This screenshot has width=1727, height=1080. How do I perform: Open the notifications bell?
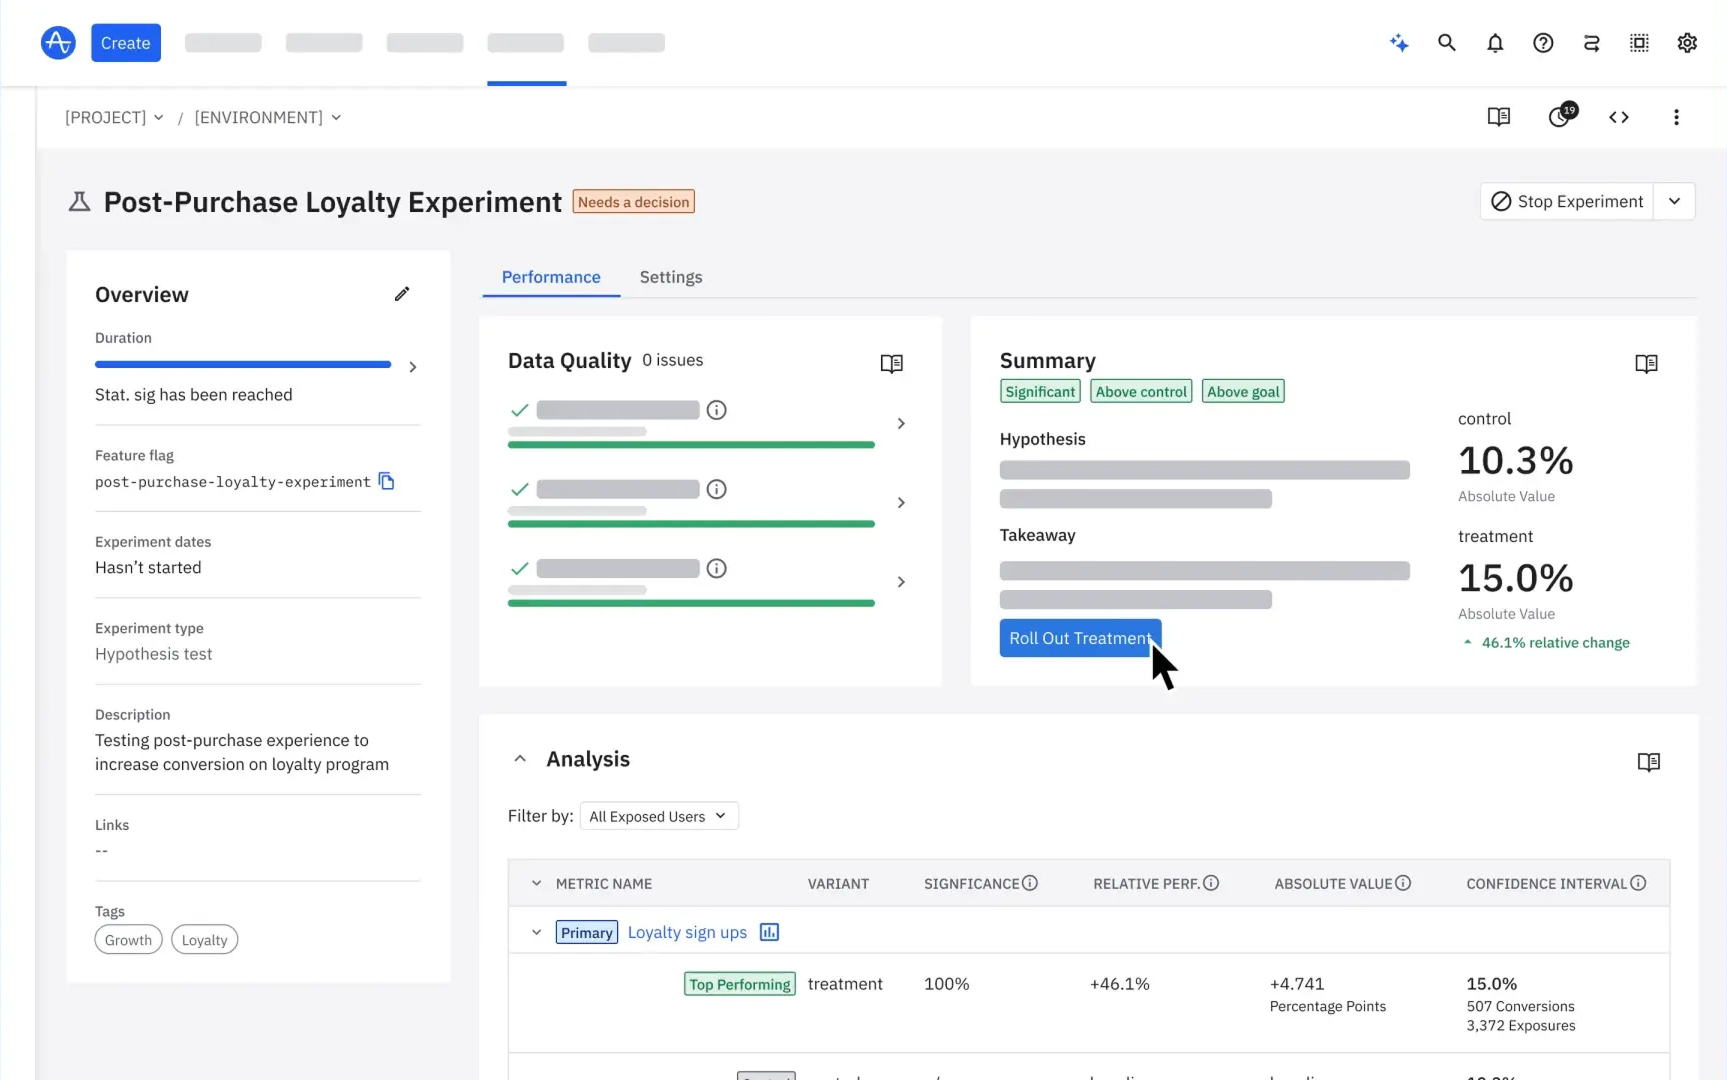(1495, 43)
